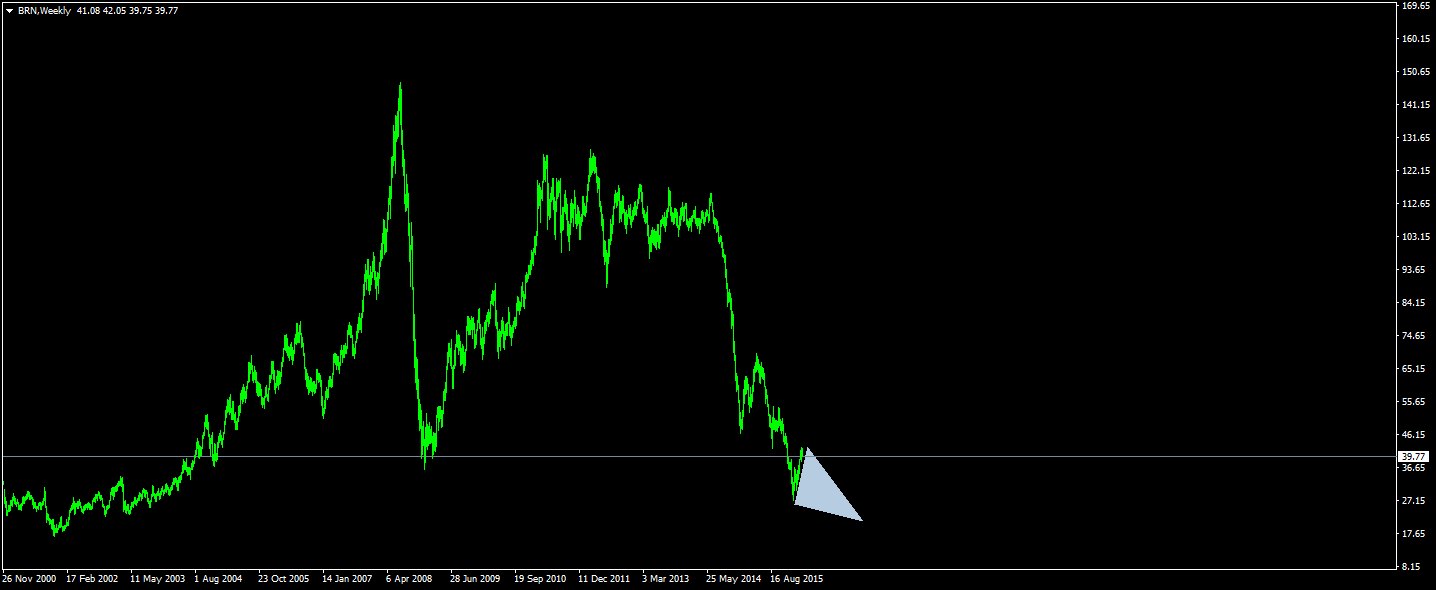Click the 1 Aug 2004 date label
Image resolution: width=1436 pixels, height=590 pixels.
219,579
